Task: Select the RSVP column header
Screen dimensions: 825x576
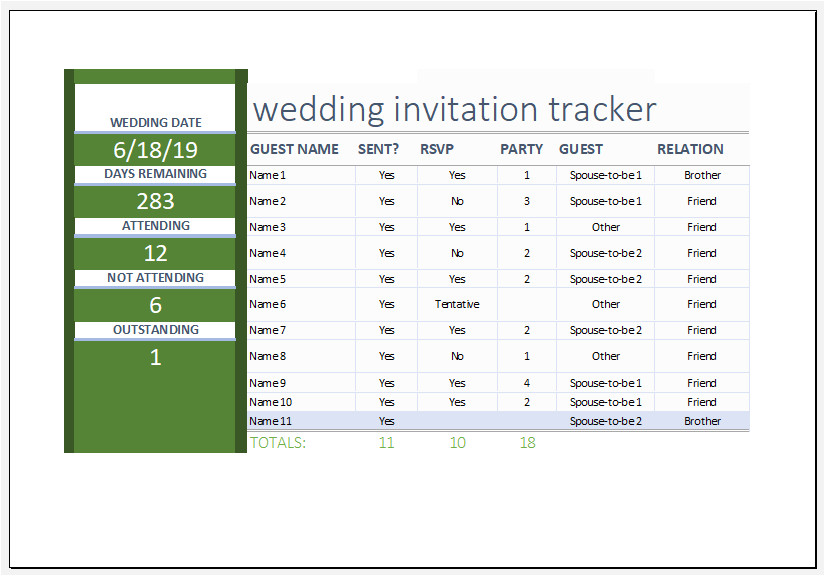Action: pyautogui.click(x=437, y=149)
